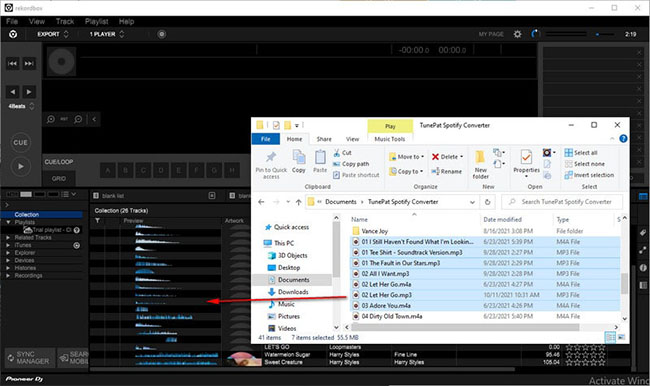Open the rekordbox View menu
This screenshot has width=650, height=386.
pyautogui.click(x=36, y=22)
